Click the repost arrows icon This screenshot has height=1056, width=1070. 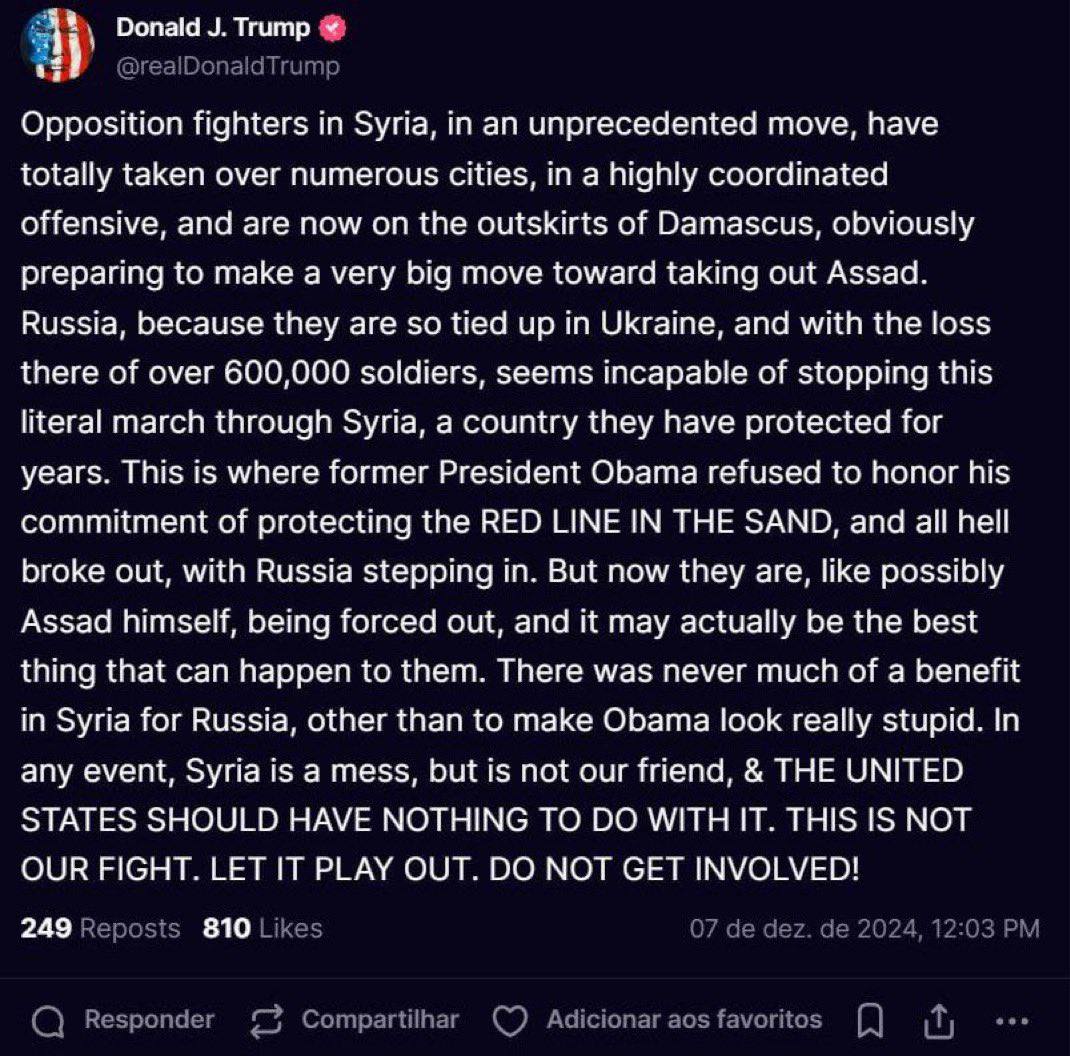point(268,1021)
